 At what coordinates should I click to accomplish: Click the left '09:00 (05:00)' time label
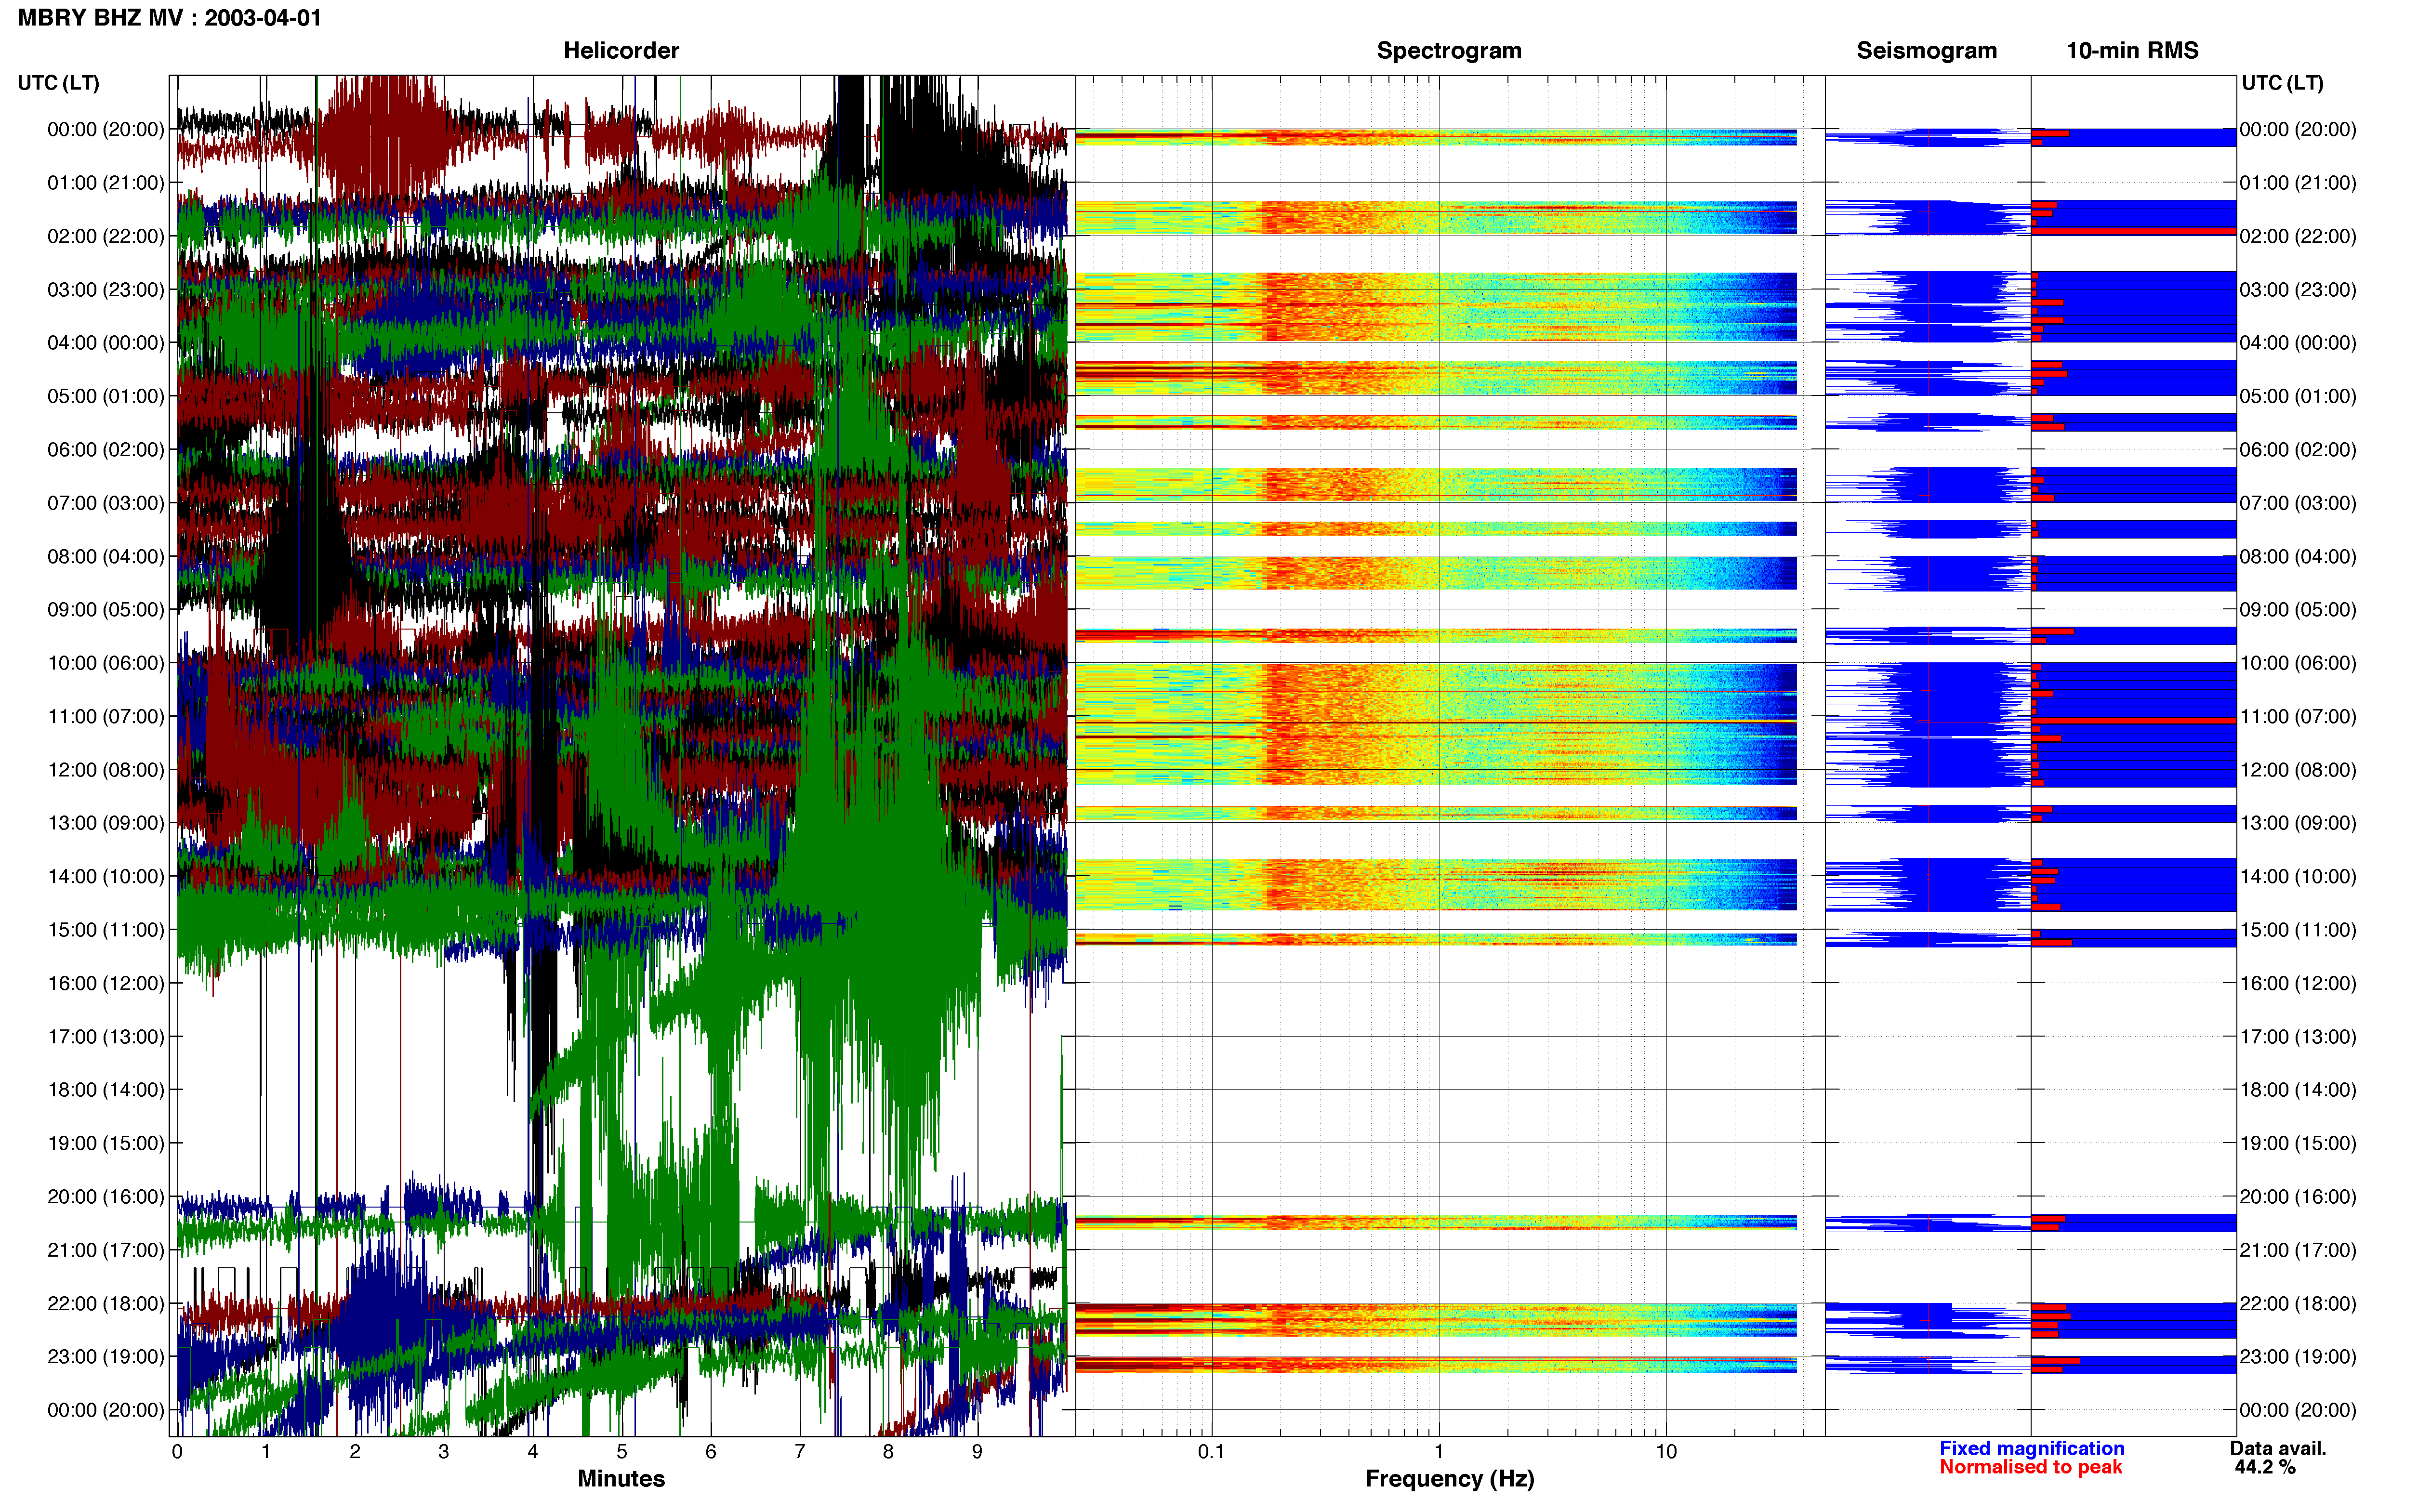click(106, 609)
